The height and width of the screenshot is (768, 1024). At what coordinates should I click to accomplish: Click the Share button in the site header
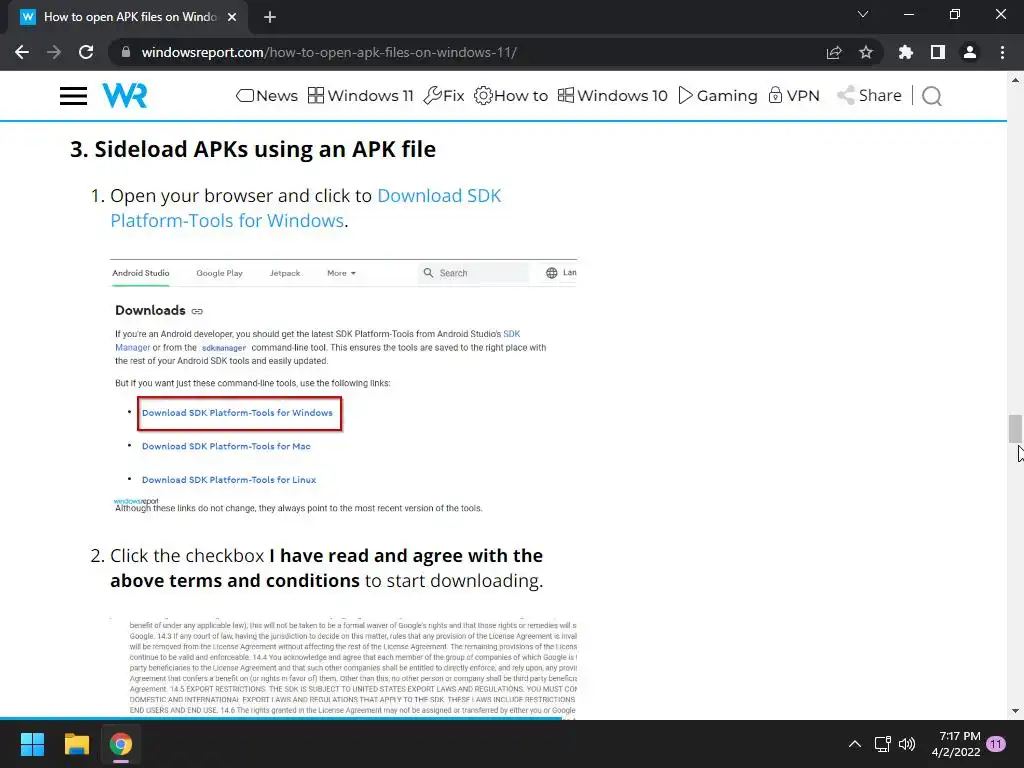869,96
